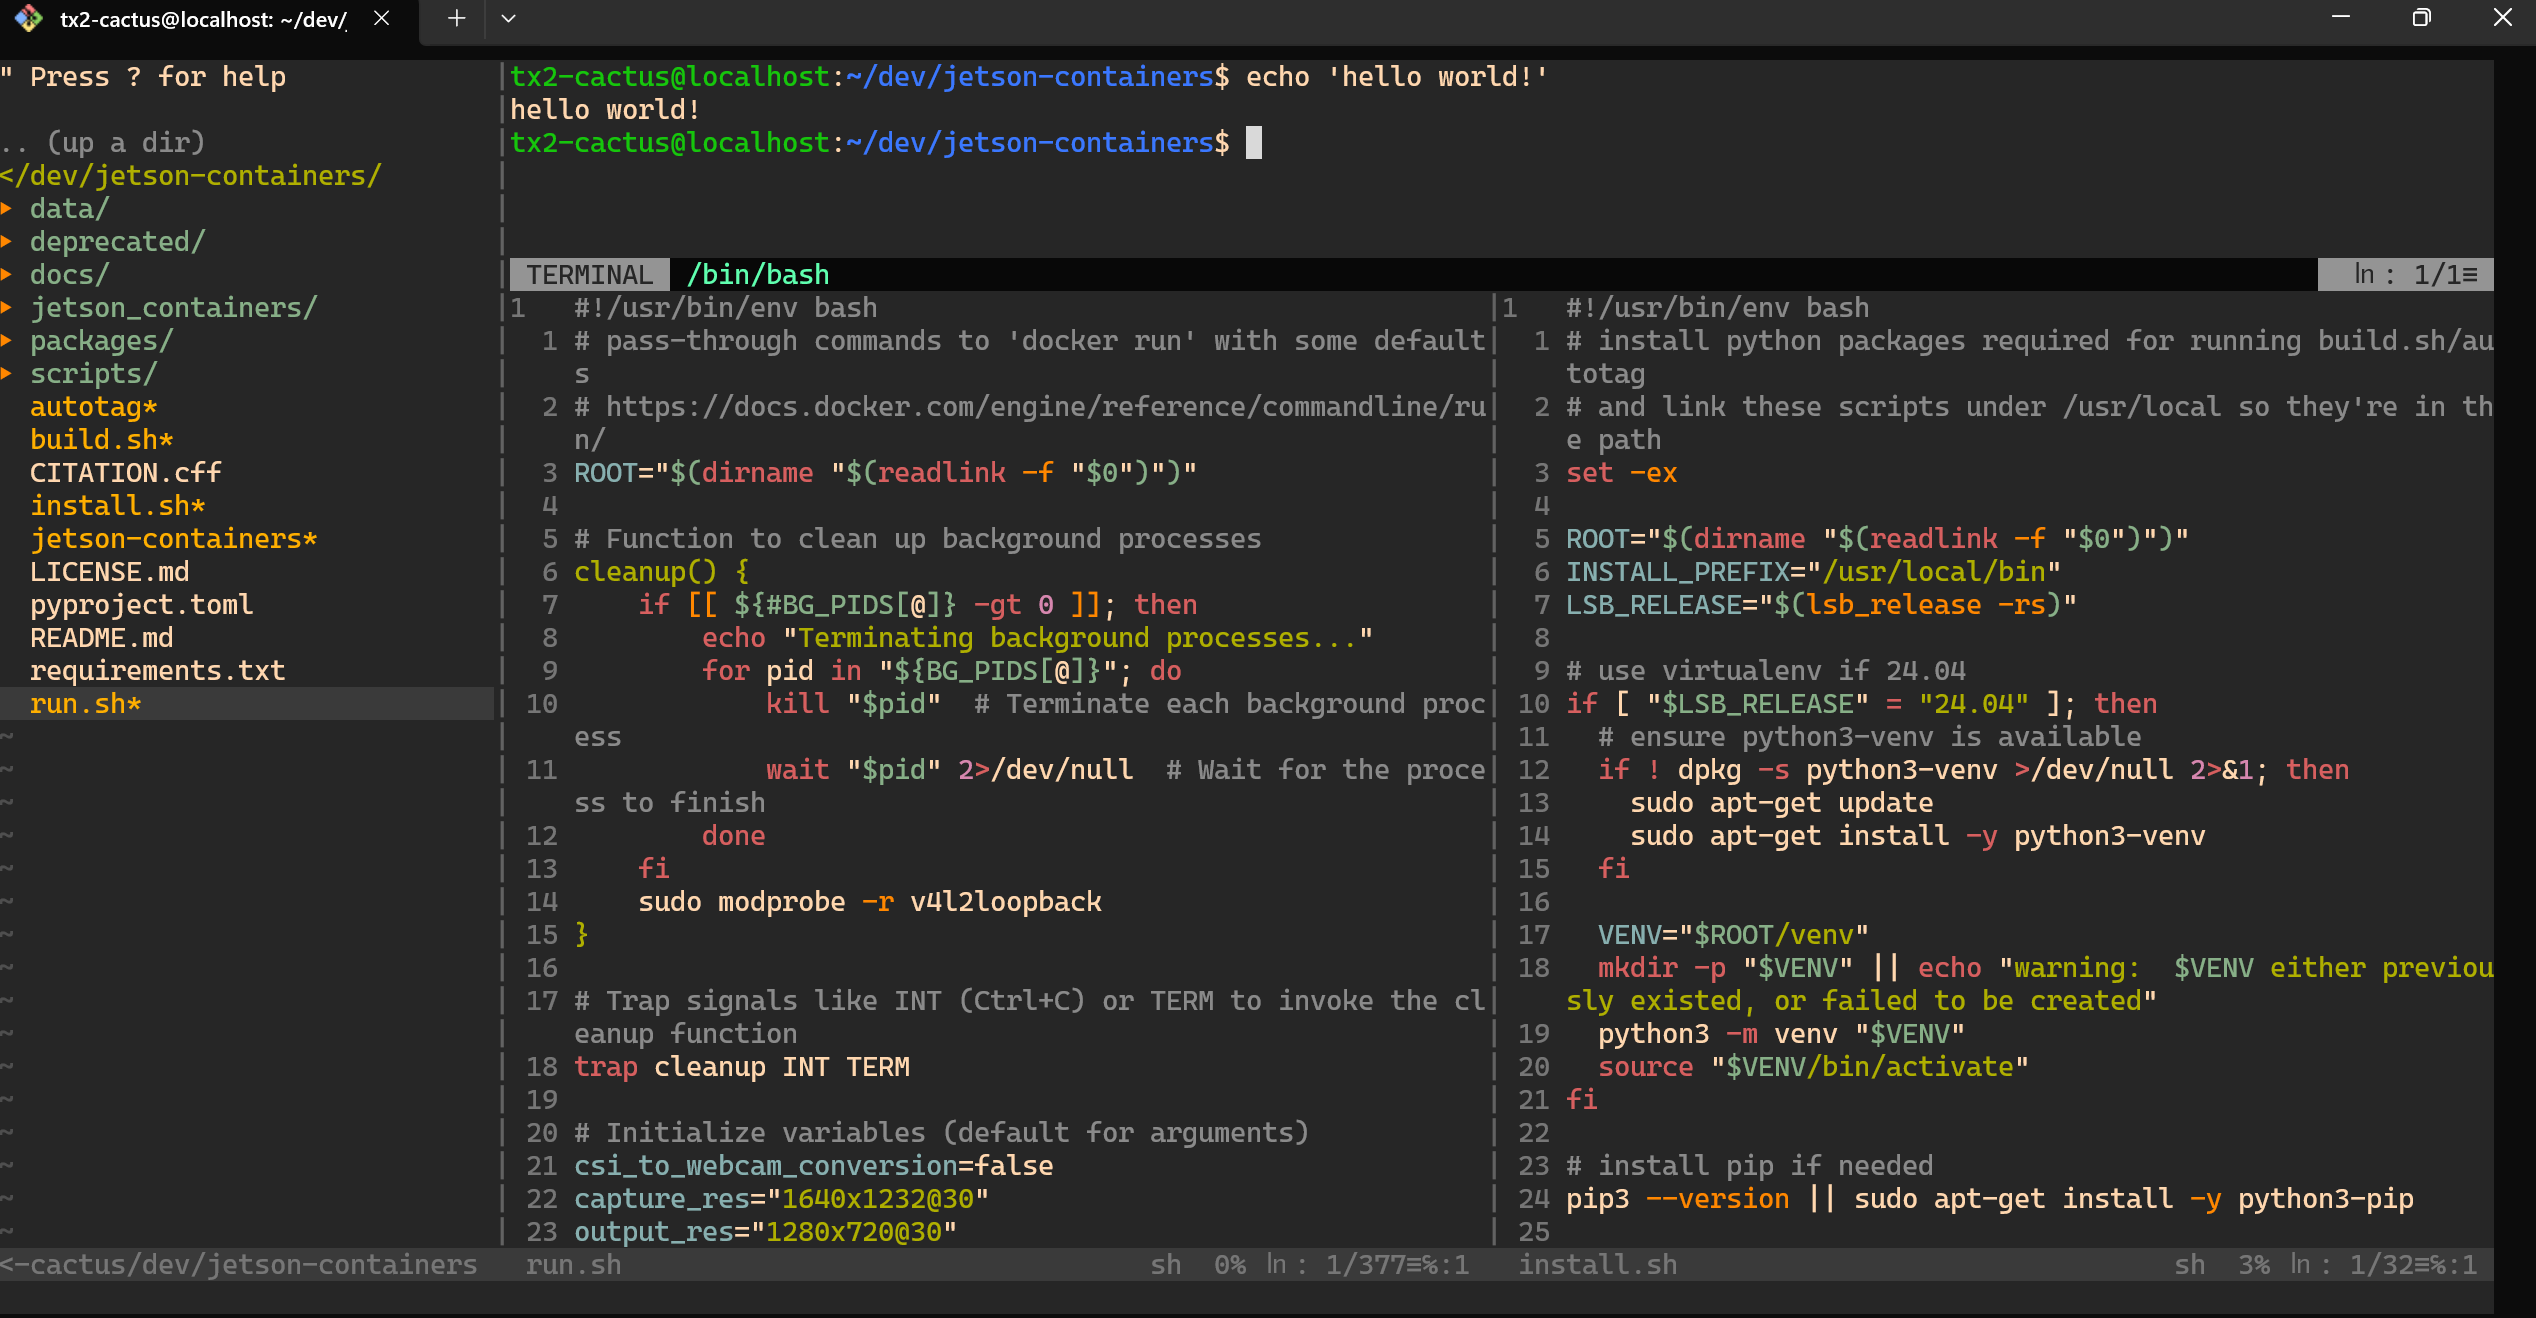Click the install.sh statusline at bottom

[1597, 1265]
